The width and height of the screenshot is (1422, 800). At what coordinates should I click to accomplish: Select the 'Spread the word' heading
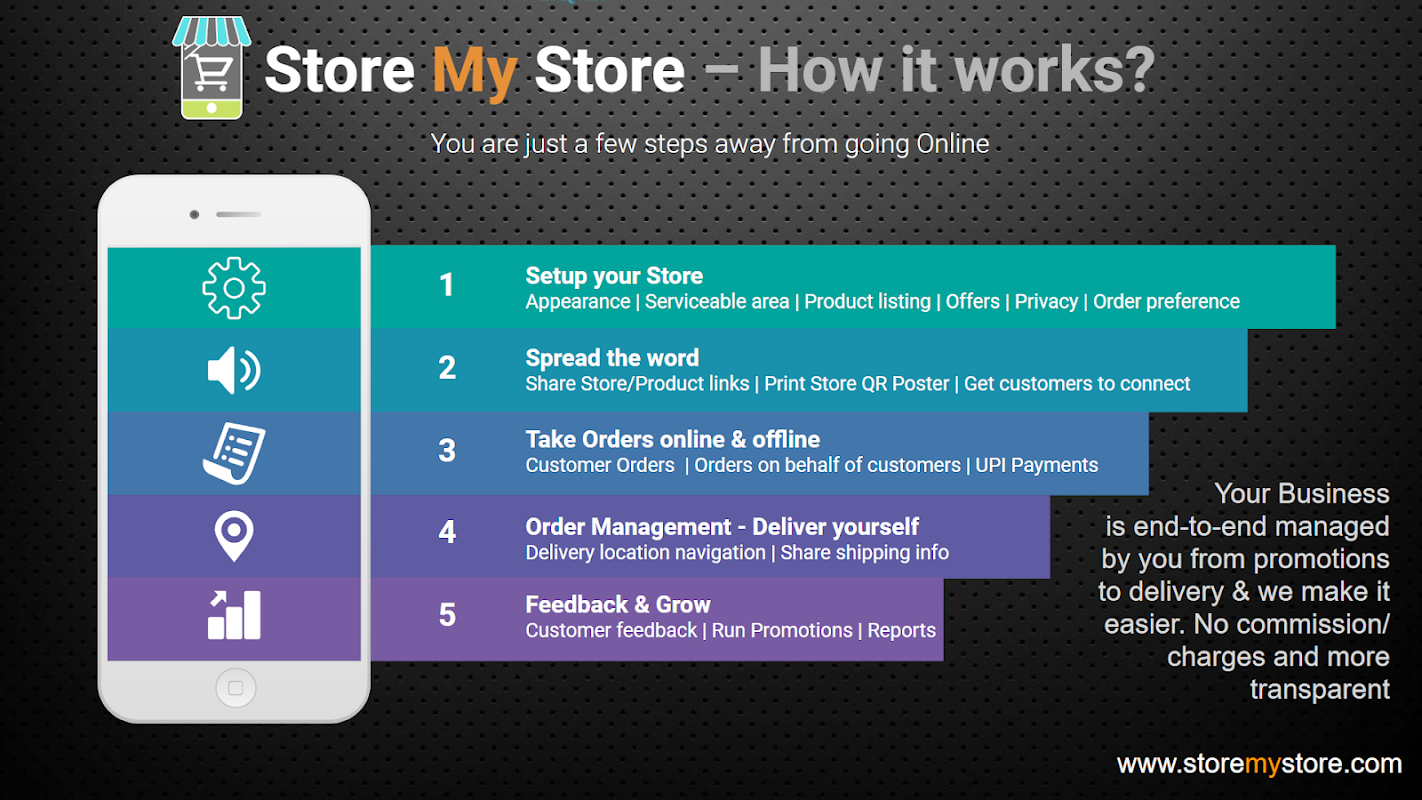612,358
